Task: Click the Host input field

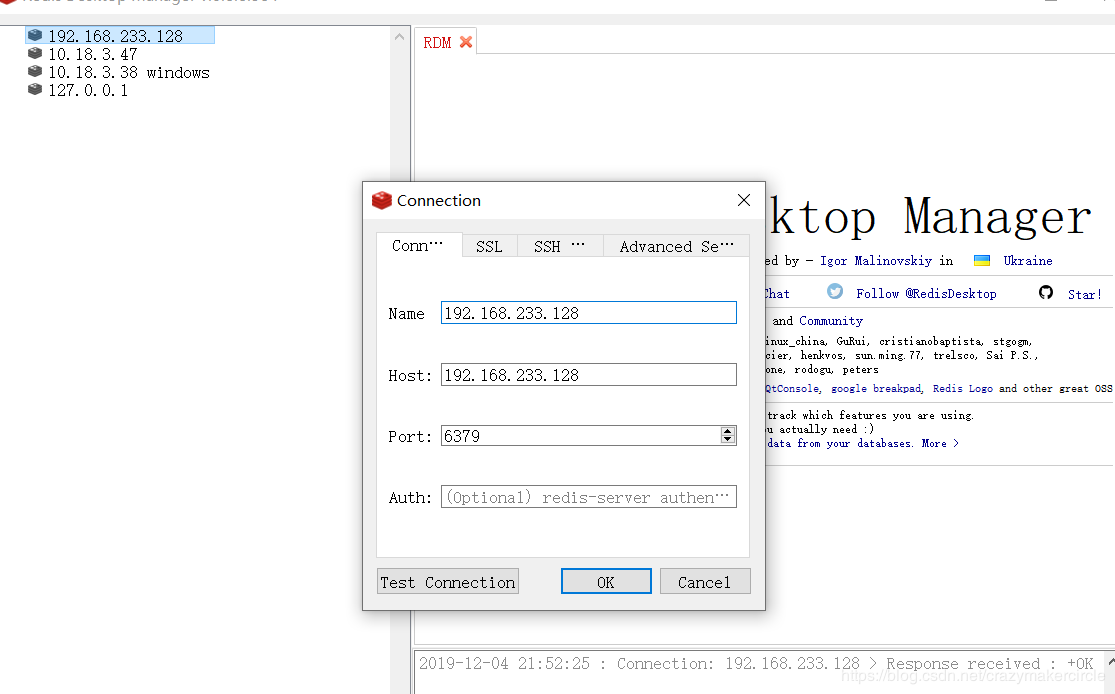Action: pos(589,375)
